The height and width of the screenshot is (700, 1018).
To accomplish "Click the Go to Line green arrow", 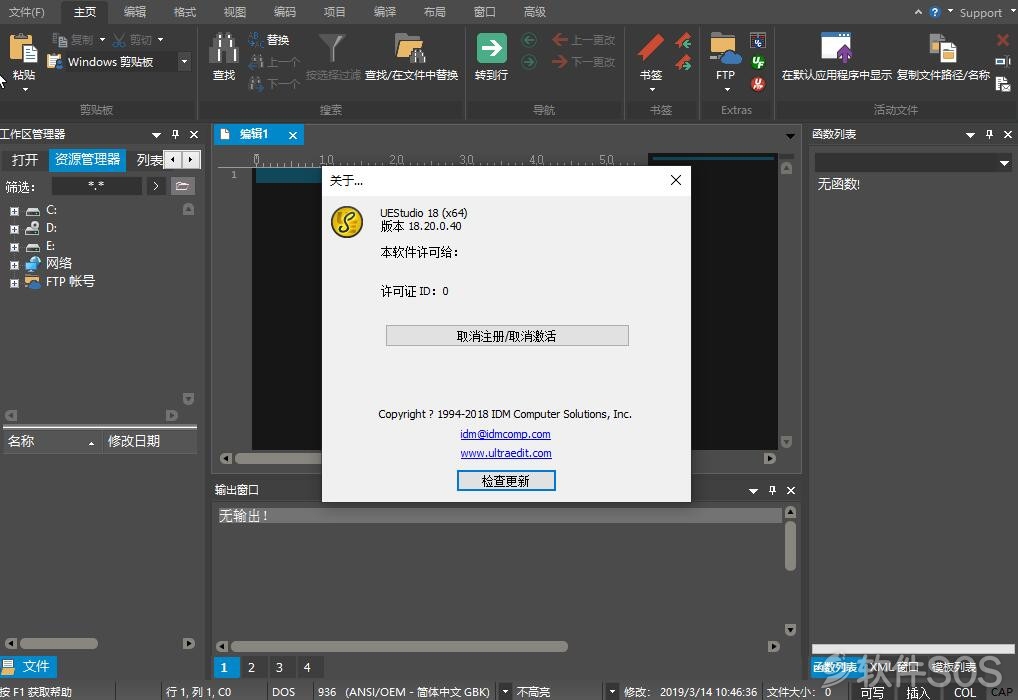I will (491, 48).
